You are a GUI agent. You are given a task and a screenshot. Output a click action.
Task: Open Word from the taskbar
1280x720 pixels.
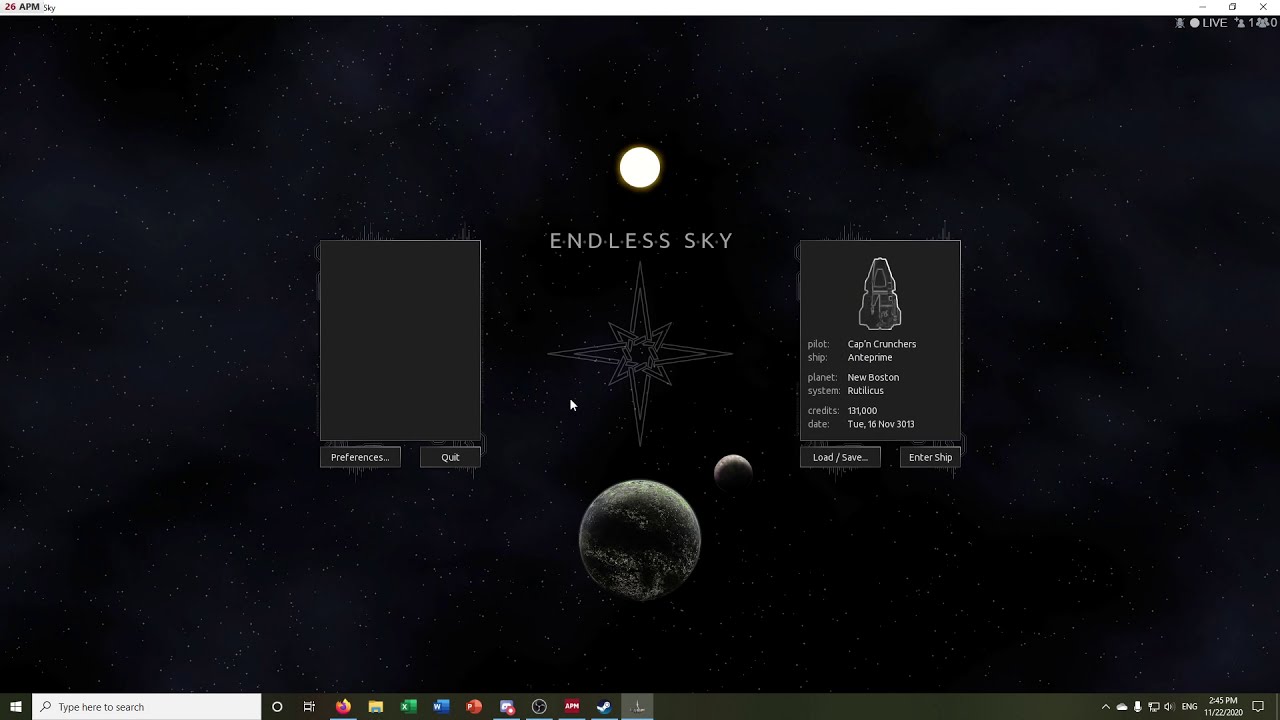coord(441,707)
